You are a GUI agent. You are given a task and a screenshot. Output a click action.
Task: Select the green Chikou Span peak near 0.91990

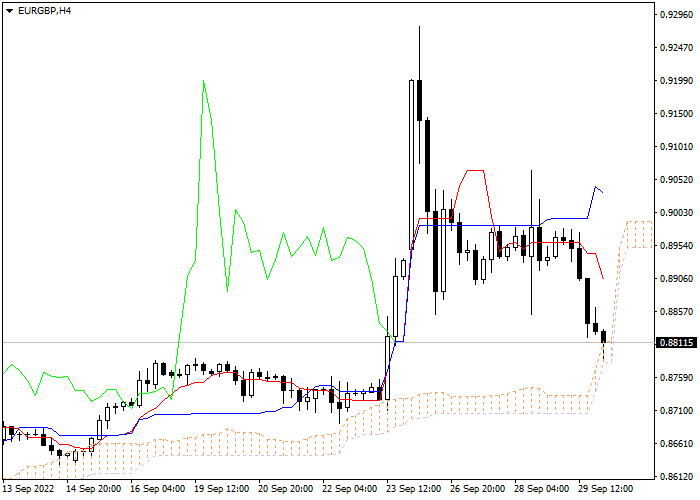[x=204, y=82]
